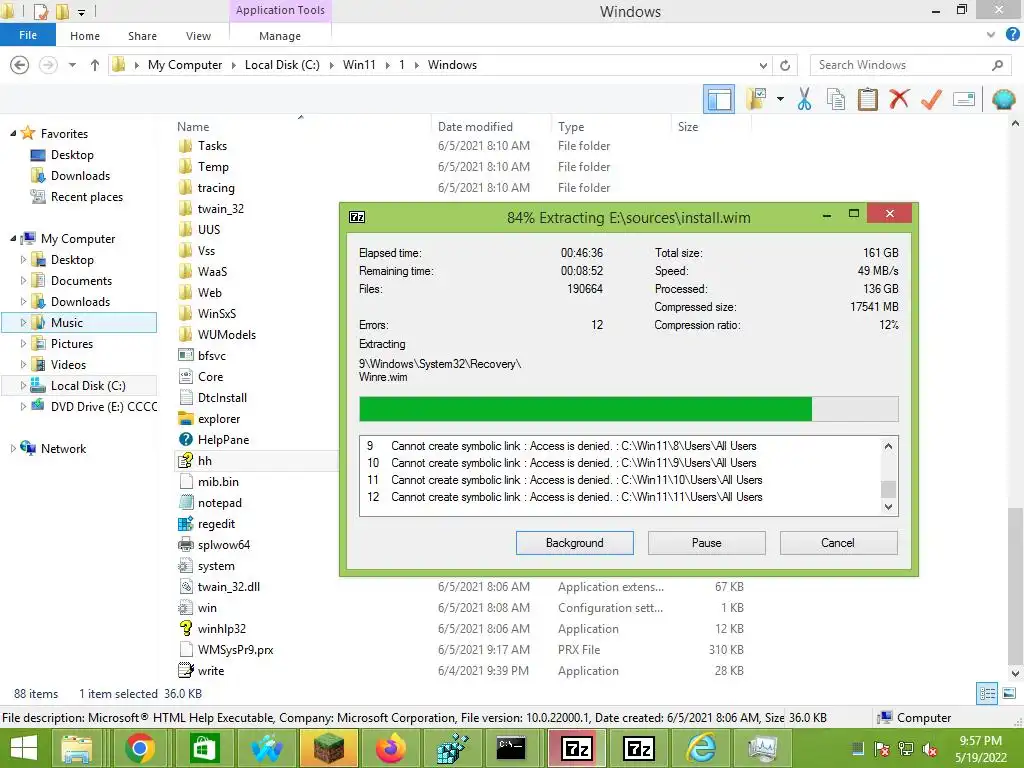Viewport: 1024px width, 768px height.
Task: Open File Explorer icon on taskbar
Action: click(77, 748)
